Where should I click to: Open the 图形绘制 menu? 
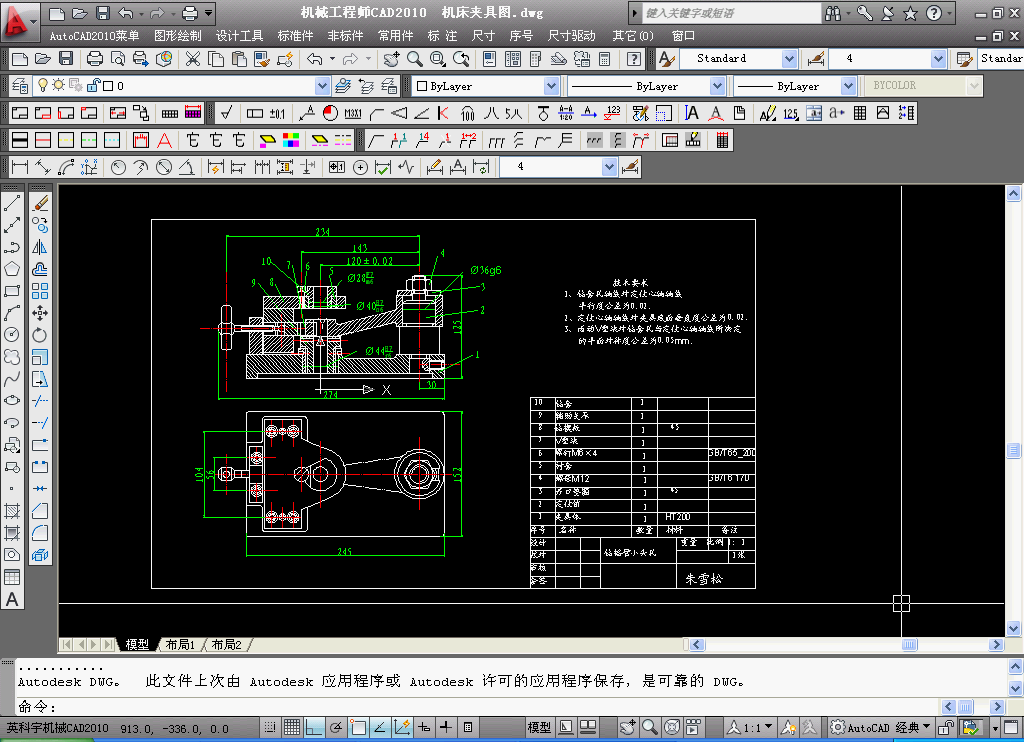[x=178, y=36]
